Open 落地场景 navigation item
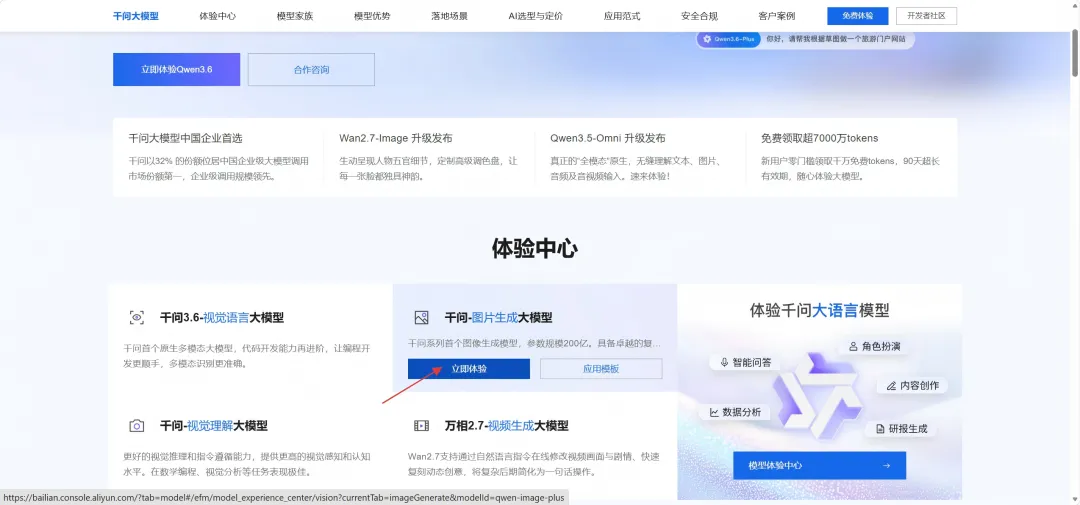 coord(449,16)
